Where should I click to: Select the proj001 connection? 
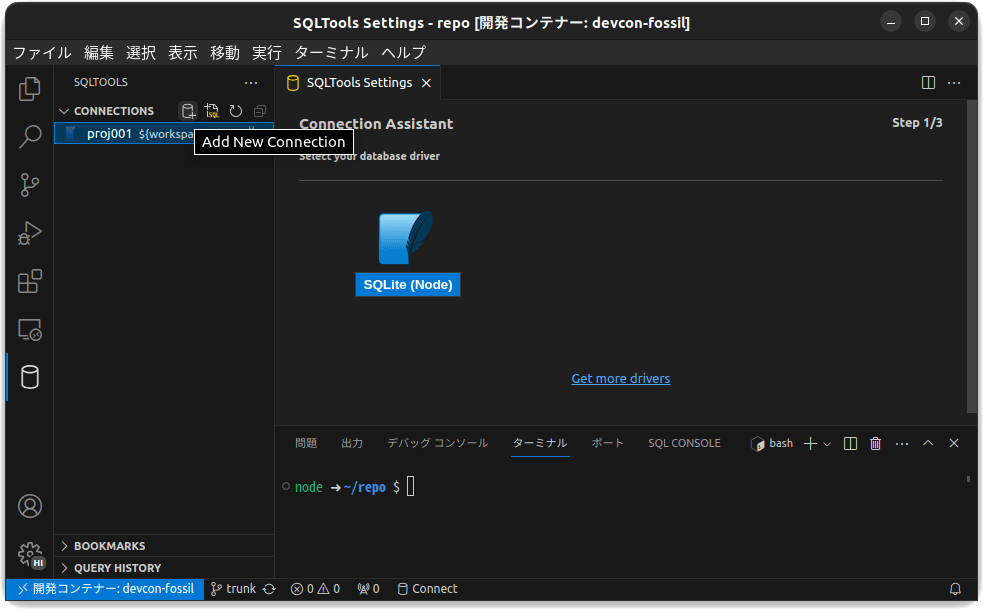point(164,134)
